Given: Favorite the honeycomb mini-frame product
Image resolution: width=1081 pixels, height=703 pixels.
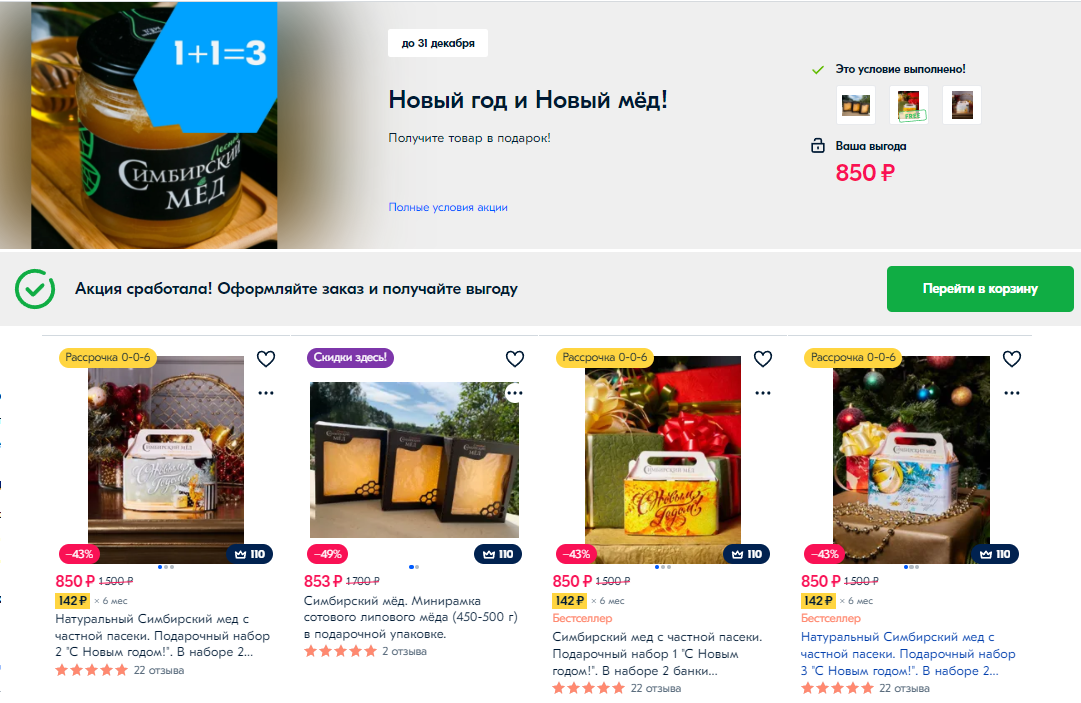Looking at the screenshot, I should click(515, 358).
